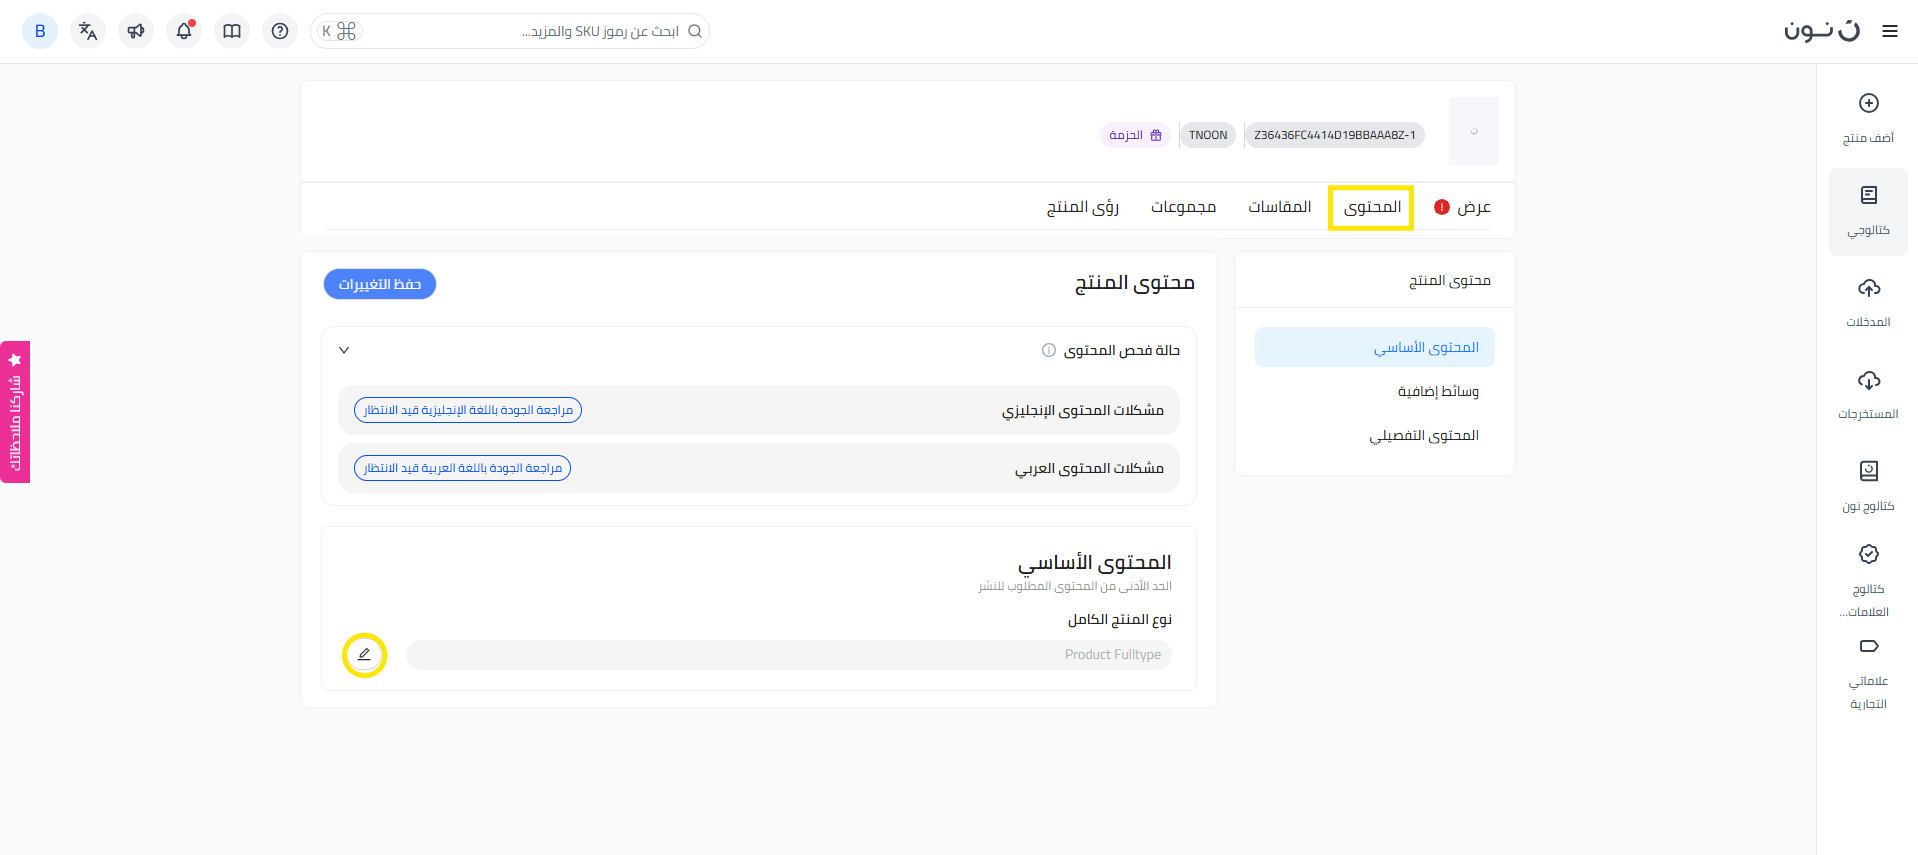Click the 'حفظ التغييرات' save button
Screen dimensions: 1918x855
[x=380, y=284]
